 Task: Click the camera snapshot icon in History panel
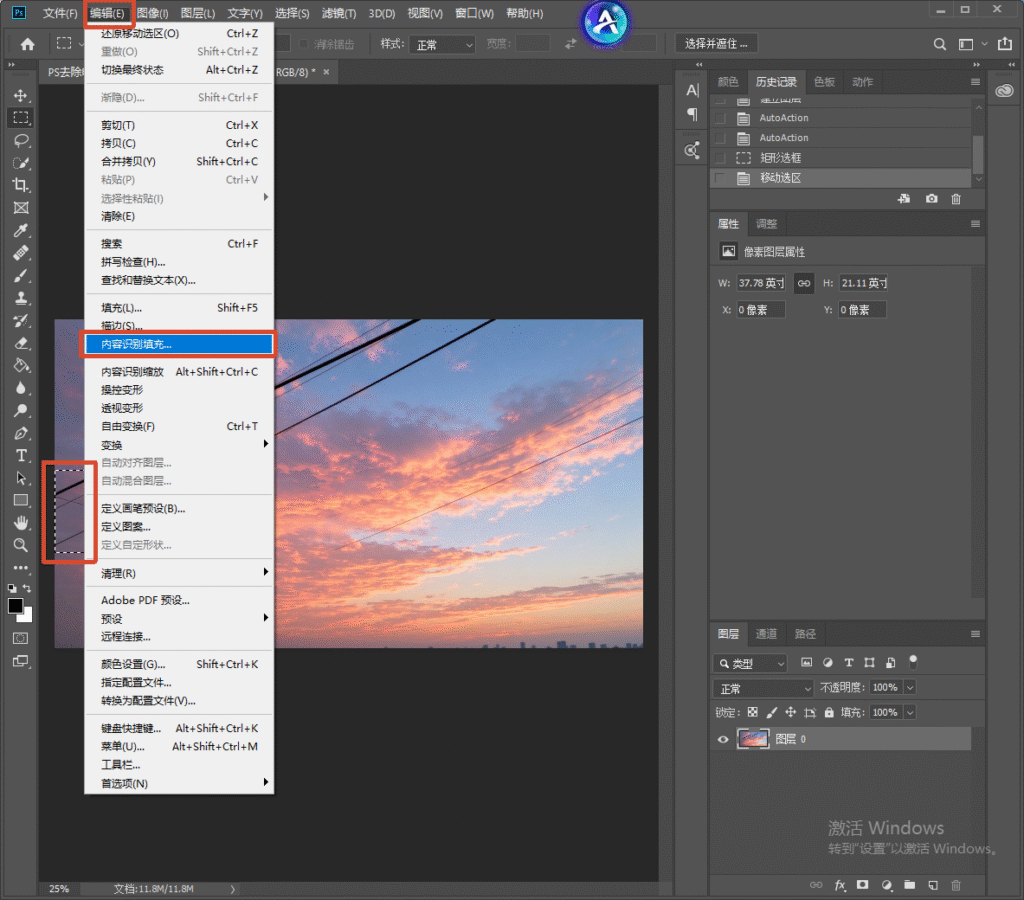click(x=931, y=199)
